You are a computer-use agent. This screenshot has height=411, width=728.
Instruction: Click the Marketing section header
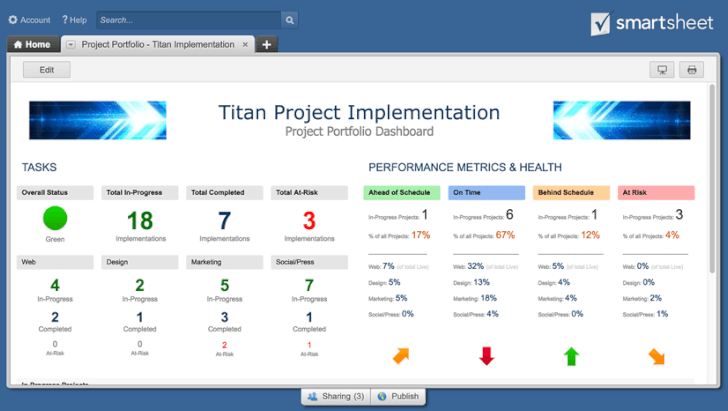click(x=224, y=262)
